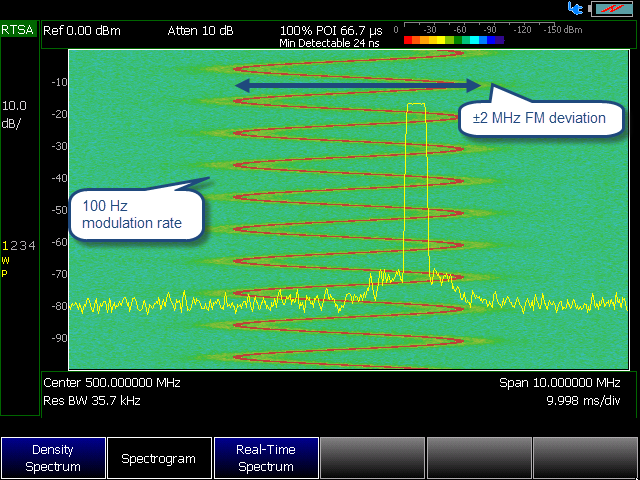Click the -30 y-axis label

coord(59,146)
